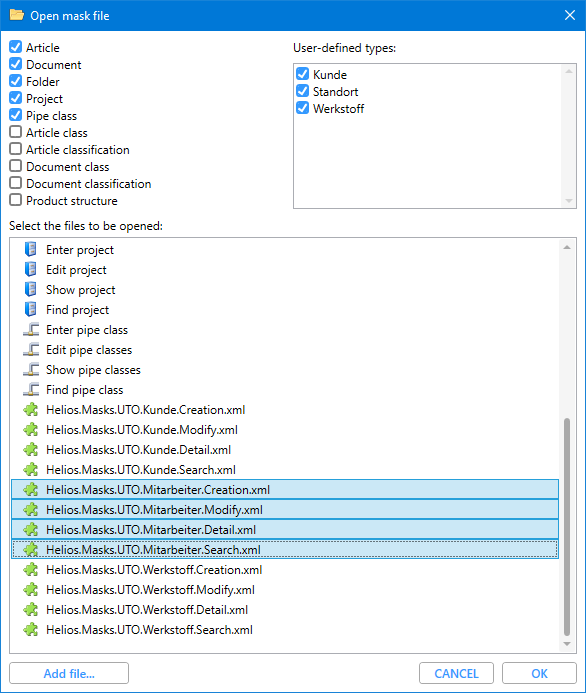The width and height of the screenshot is (586, 693).
Task: Select the Enter pipe class entry
Action: [285, 330]
